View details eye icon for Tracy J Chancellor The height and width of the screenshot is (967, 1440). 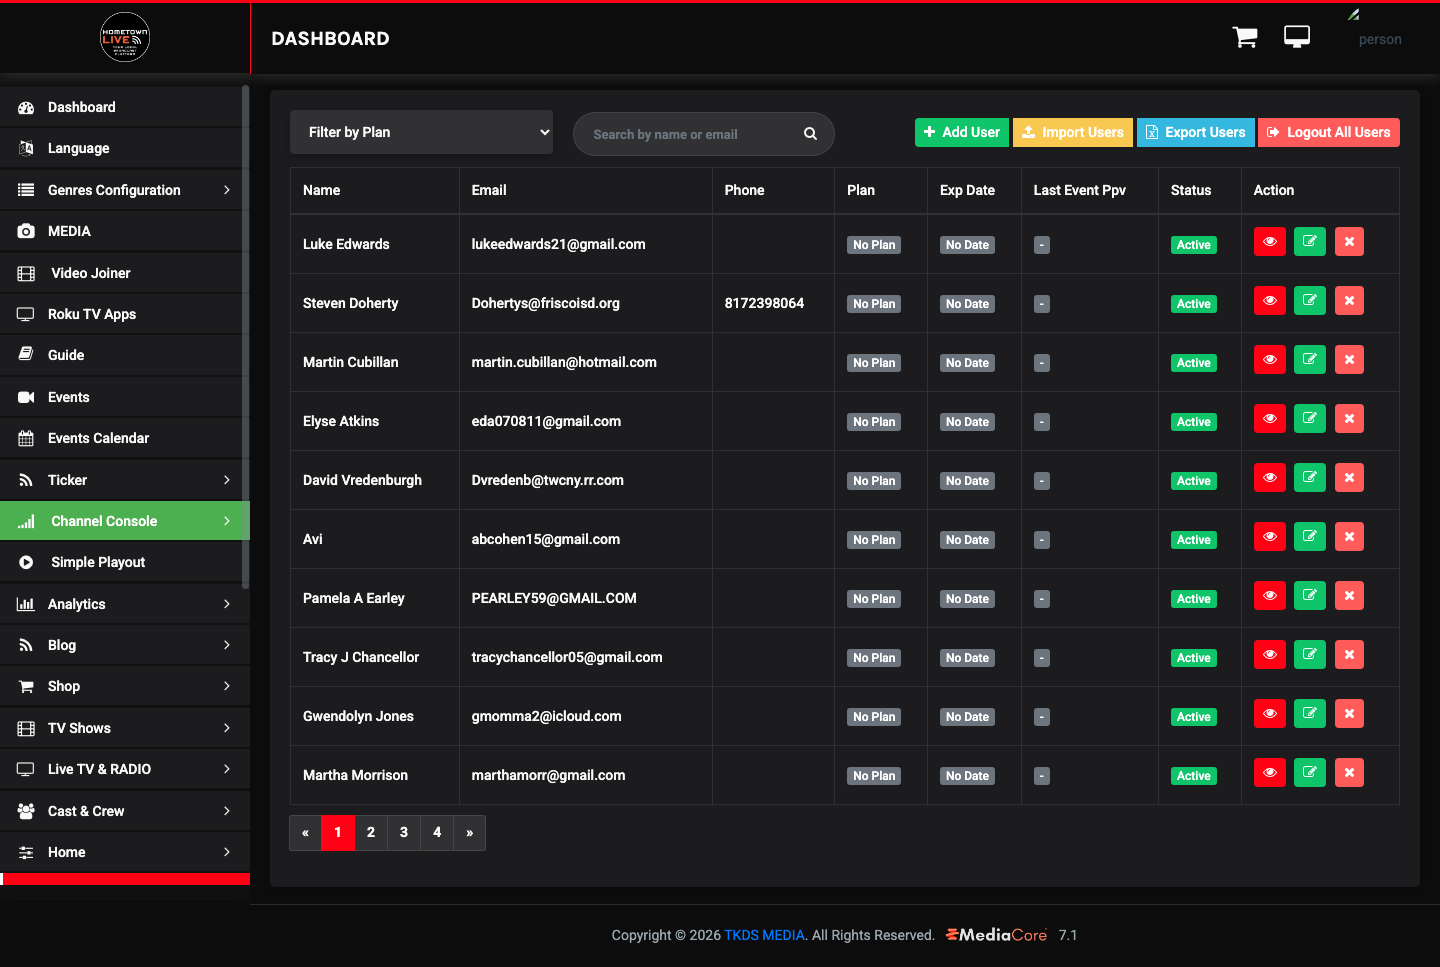pos(1270,655)
